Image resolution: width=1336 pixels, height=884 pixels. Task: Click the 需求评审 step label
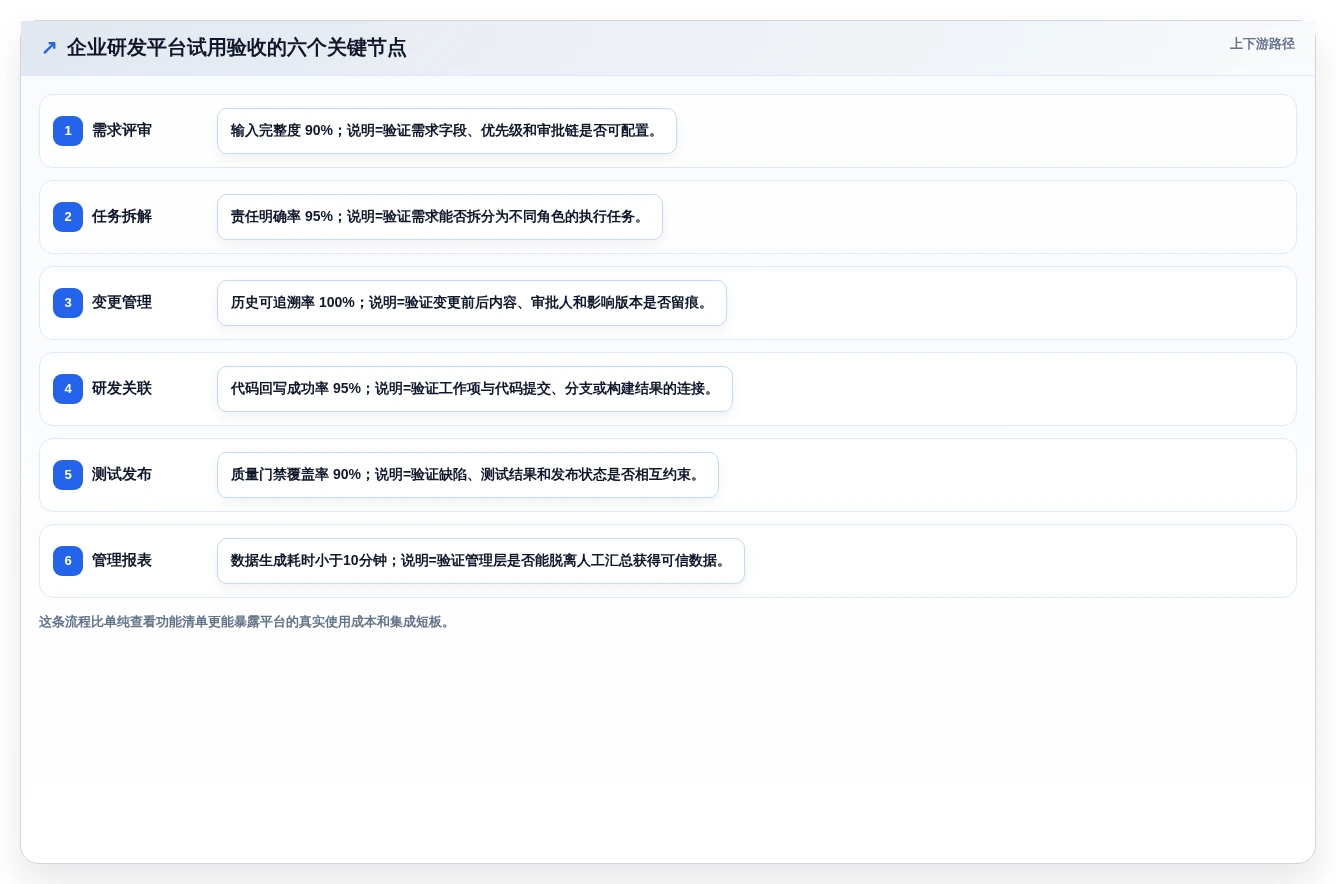coord(122,131)
